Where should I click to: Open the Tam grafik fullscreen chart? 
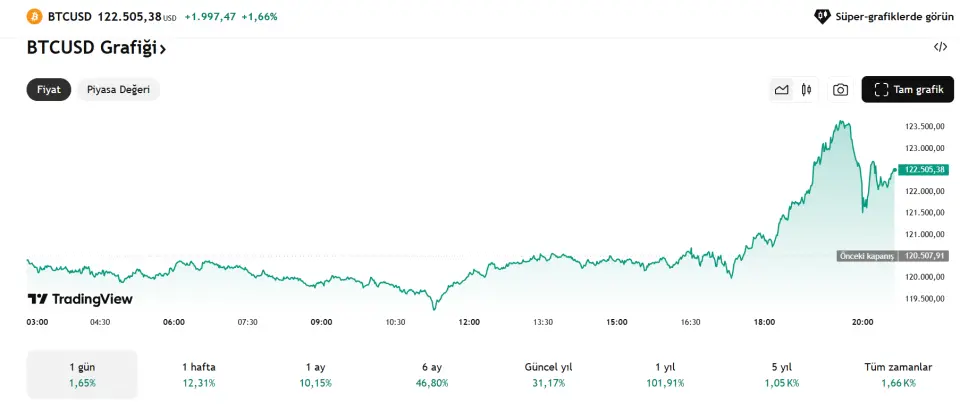point(908,90)
